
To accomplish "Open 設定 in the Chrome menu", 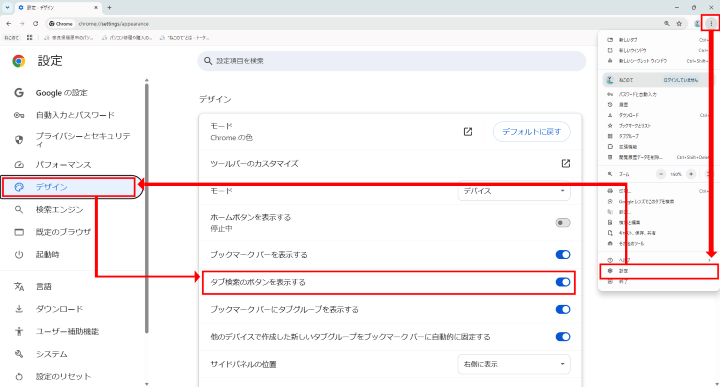I will [x=658, y=271].
